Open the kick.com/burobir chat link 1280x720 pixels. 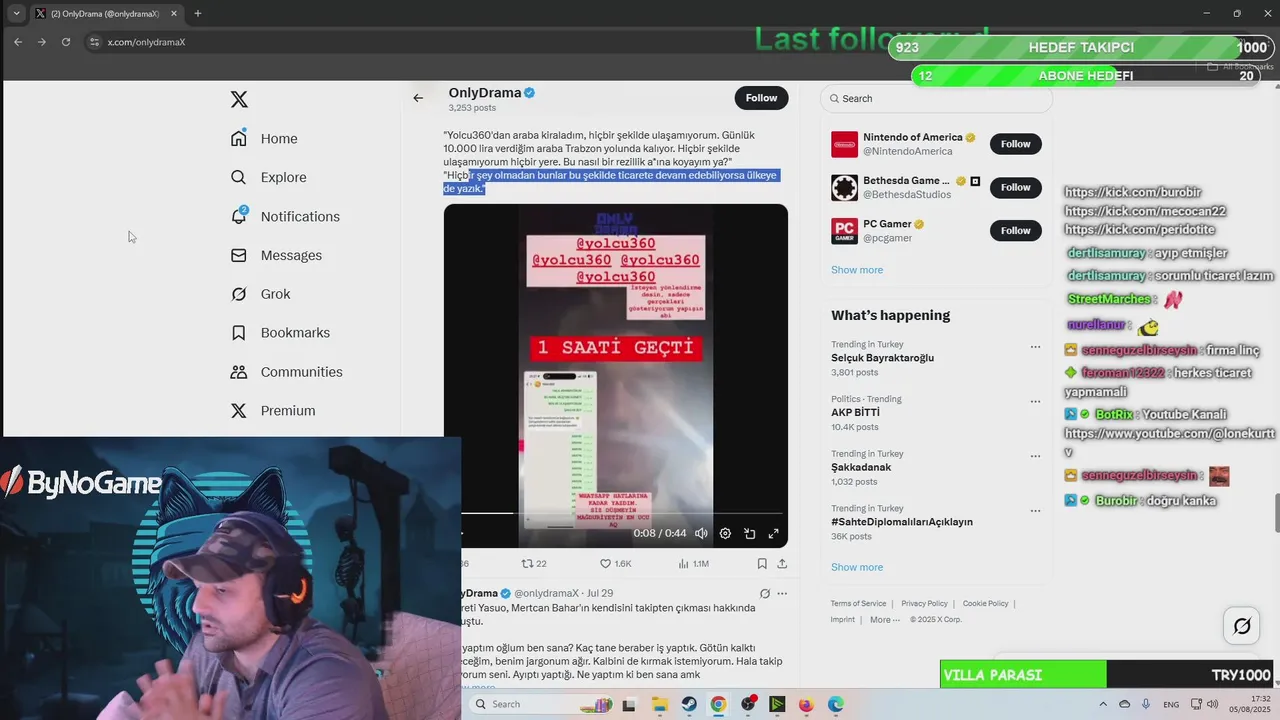coord(1133,192)
